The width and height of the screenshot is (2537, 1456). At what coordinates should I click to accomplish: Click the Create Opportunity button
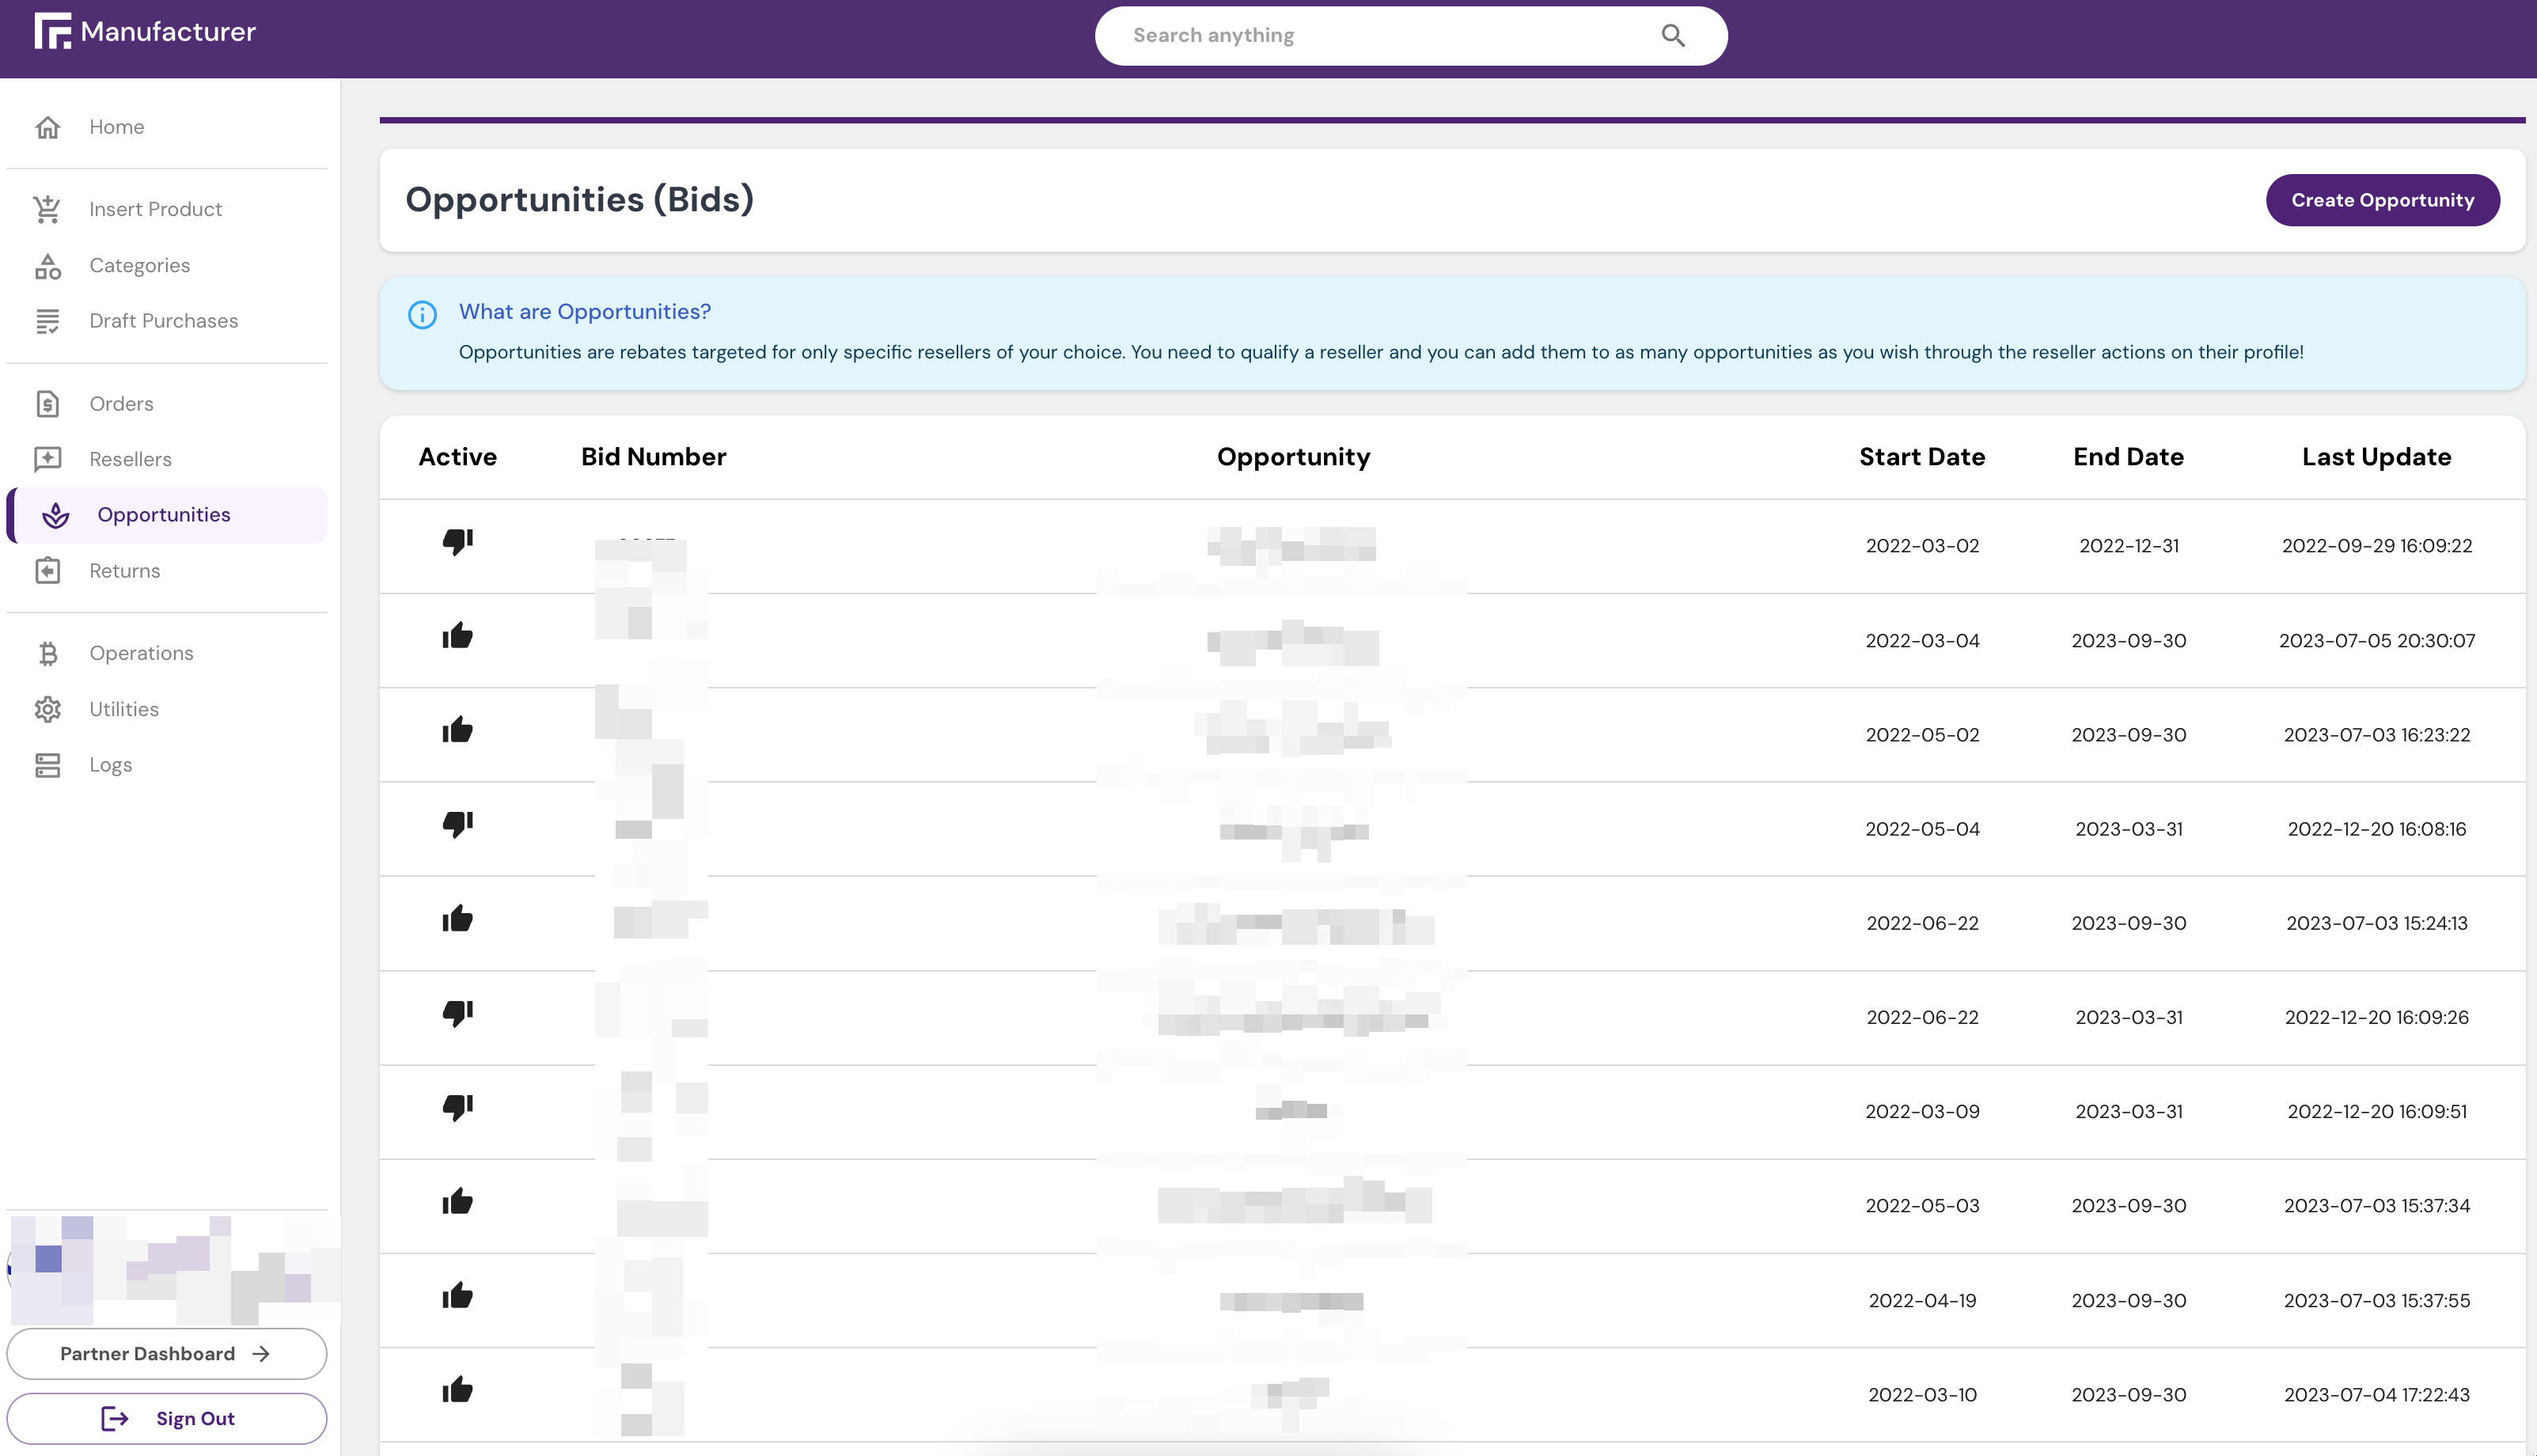click(x=2382, y=200)
